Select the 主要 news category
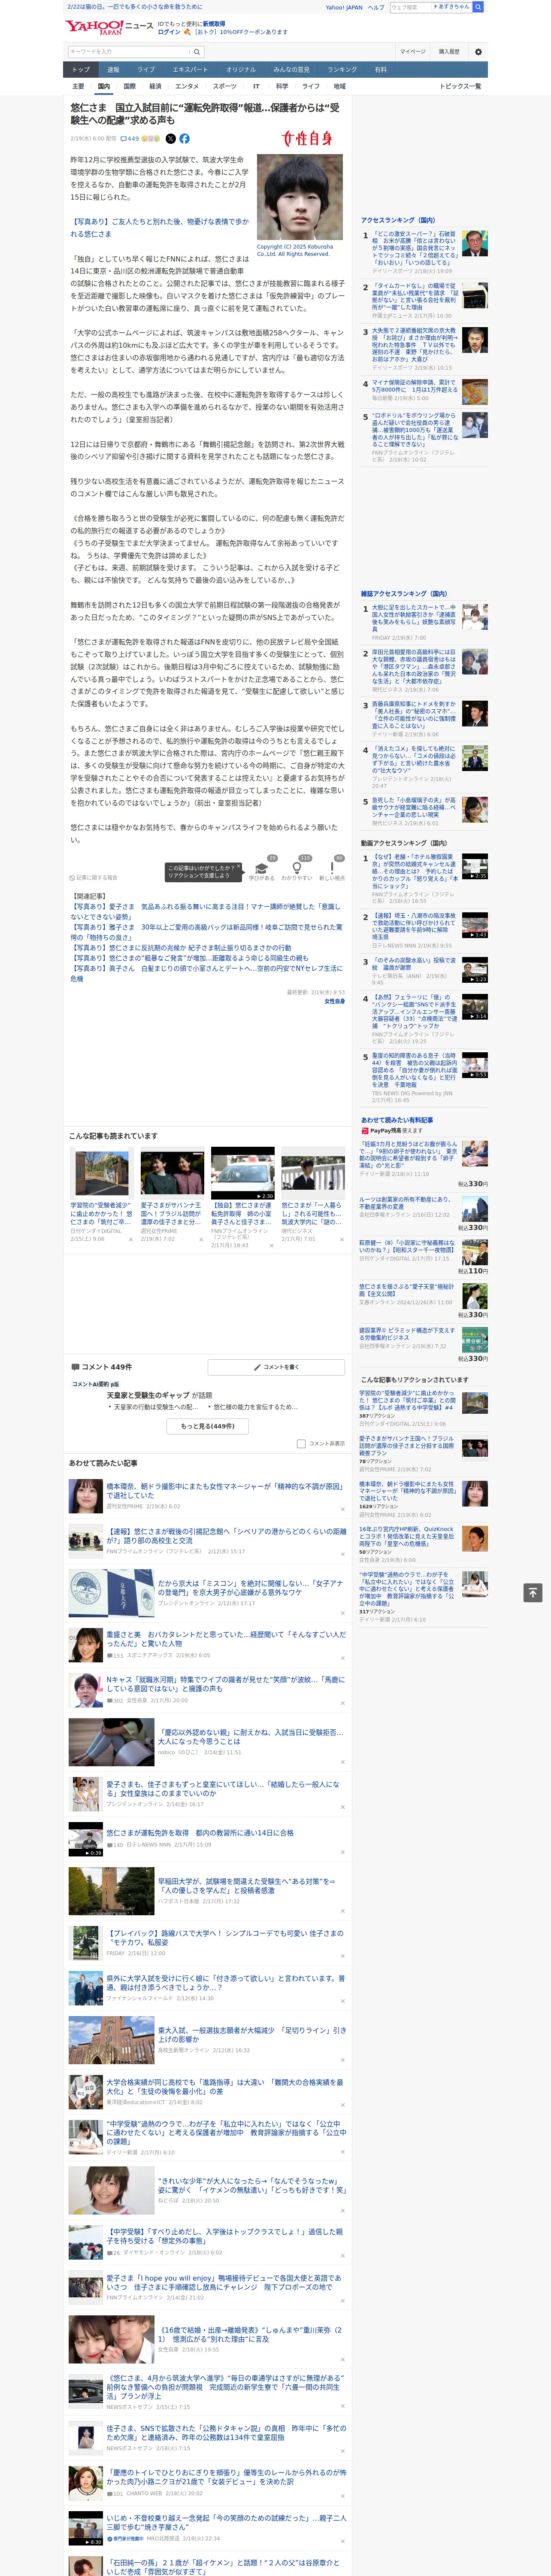Image resolution: width=551 pixels, height=2576 pixels. [x=78, y=86]
